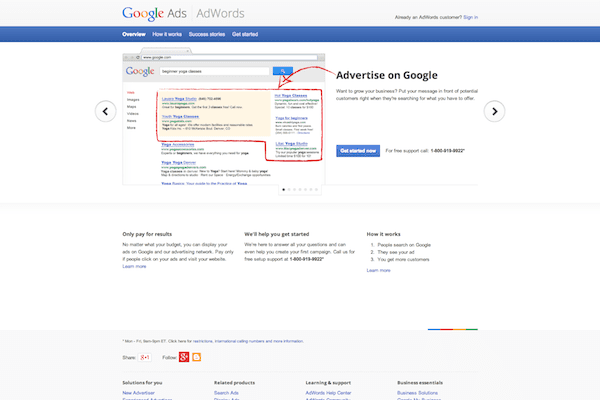600x400 pixels.
Task: Open AdWords Help Center link
Action: click(x=328, y=393)
